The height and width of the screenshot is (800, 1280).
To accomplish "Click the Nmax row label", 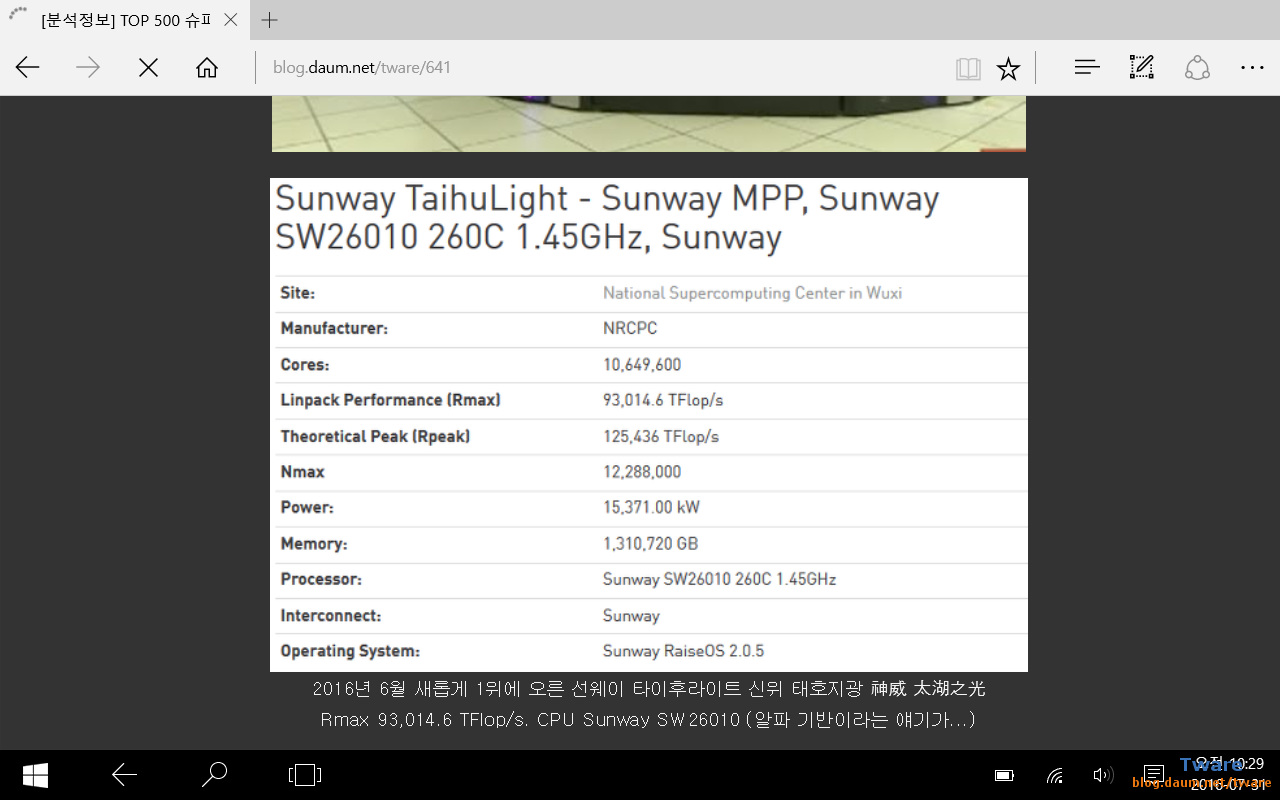I will [302, 472].
